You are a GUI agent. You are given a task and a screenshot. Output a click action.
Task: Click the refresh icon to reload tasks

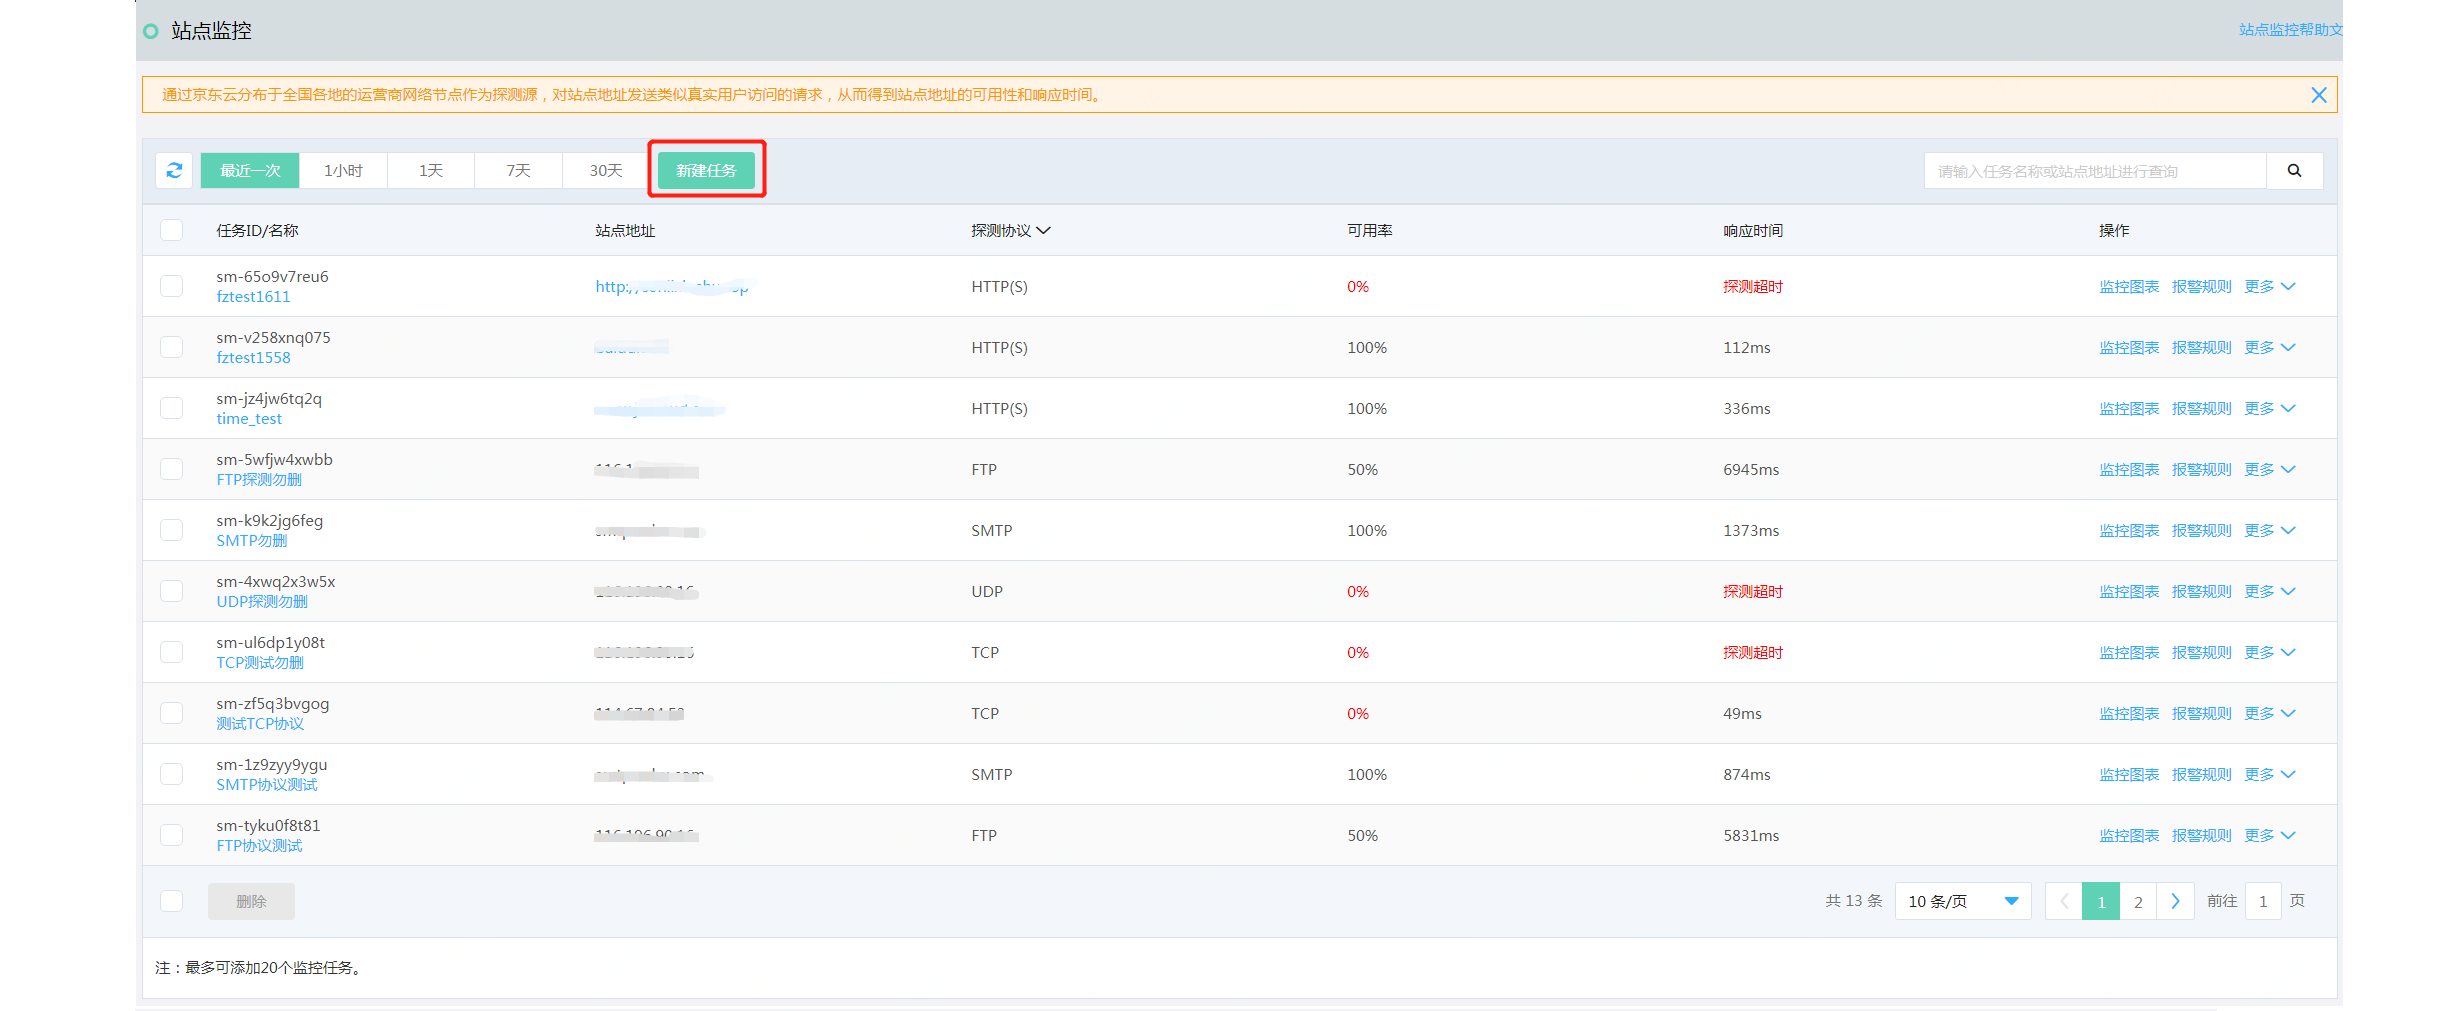point(174,170)
